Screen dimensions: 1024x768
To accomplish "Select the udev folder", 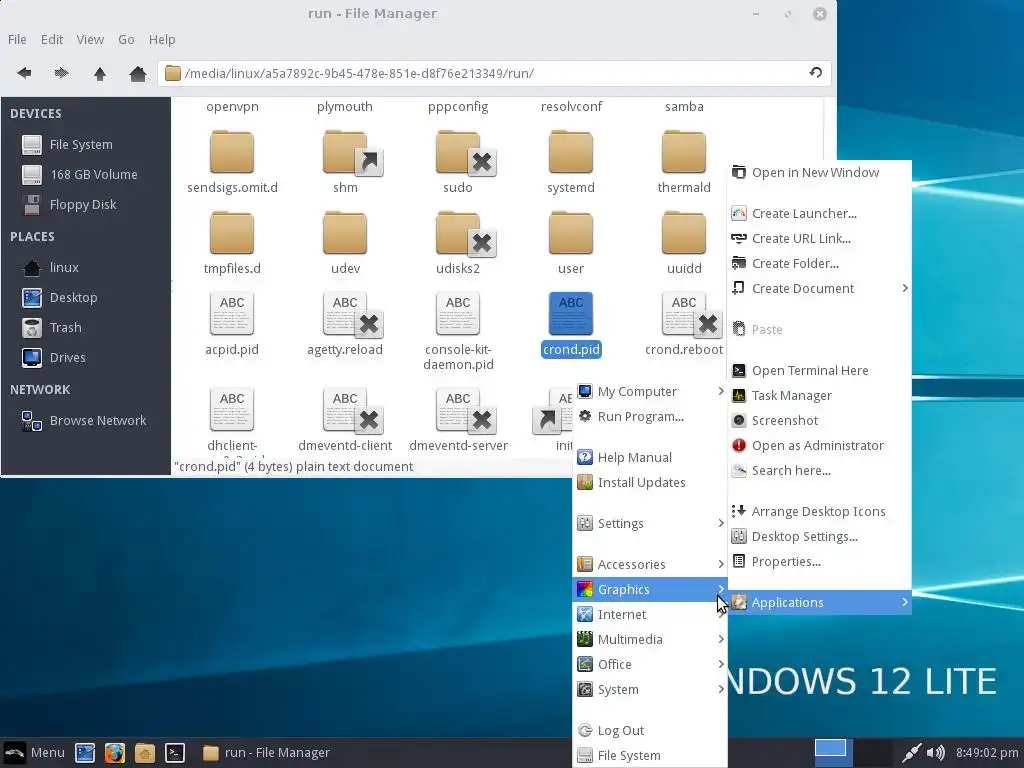I will (x=345, y=242).
